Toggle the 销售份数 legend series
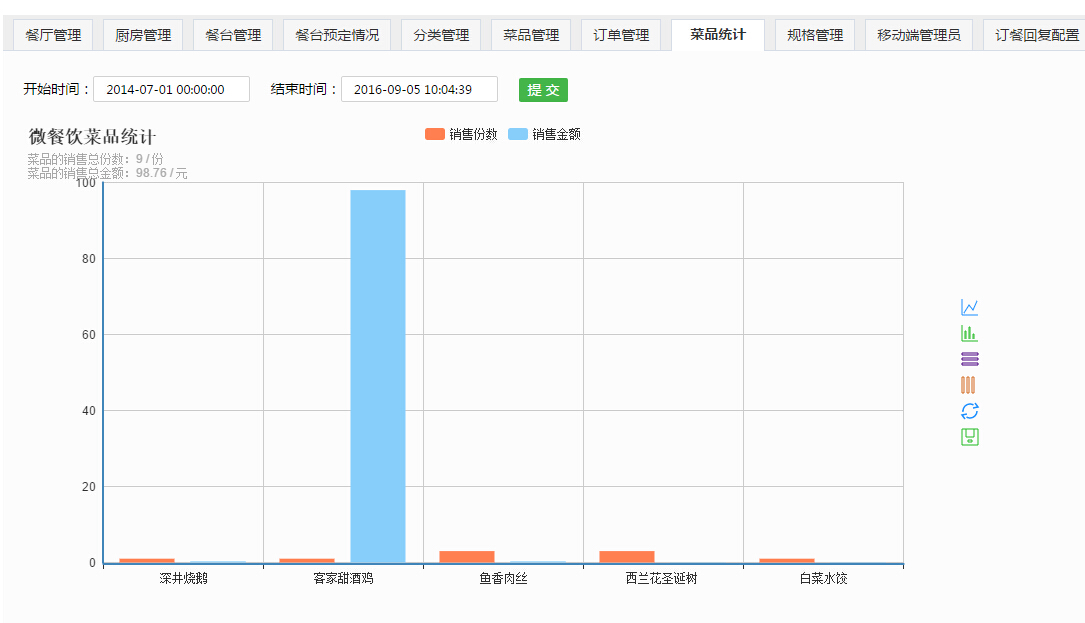 pos(461,134)
